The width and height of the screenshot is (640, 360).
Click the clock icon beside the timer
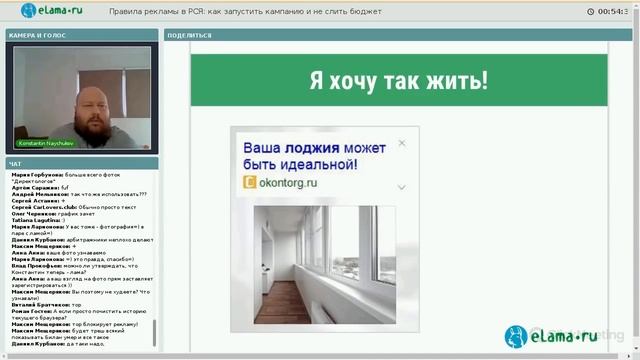click(590, 11)
